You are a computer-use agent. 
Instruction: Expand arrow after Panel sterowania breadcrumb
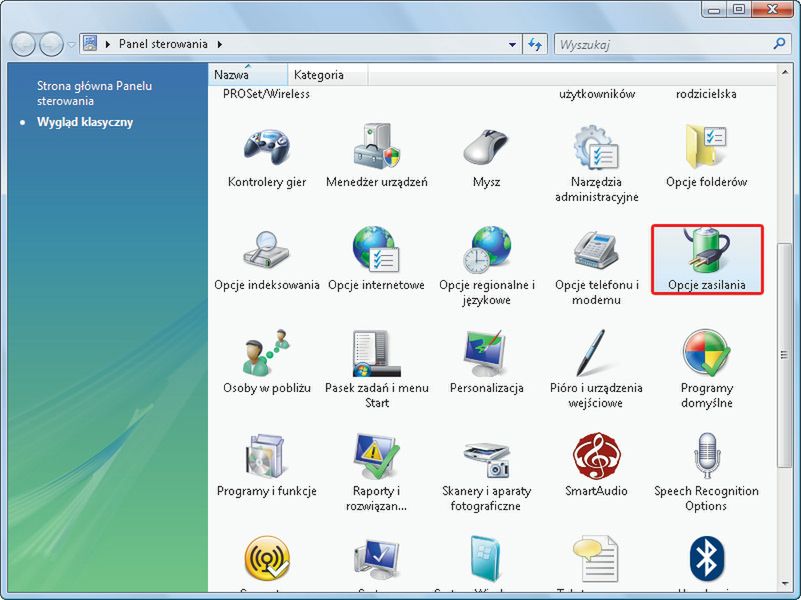point(220,44)
